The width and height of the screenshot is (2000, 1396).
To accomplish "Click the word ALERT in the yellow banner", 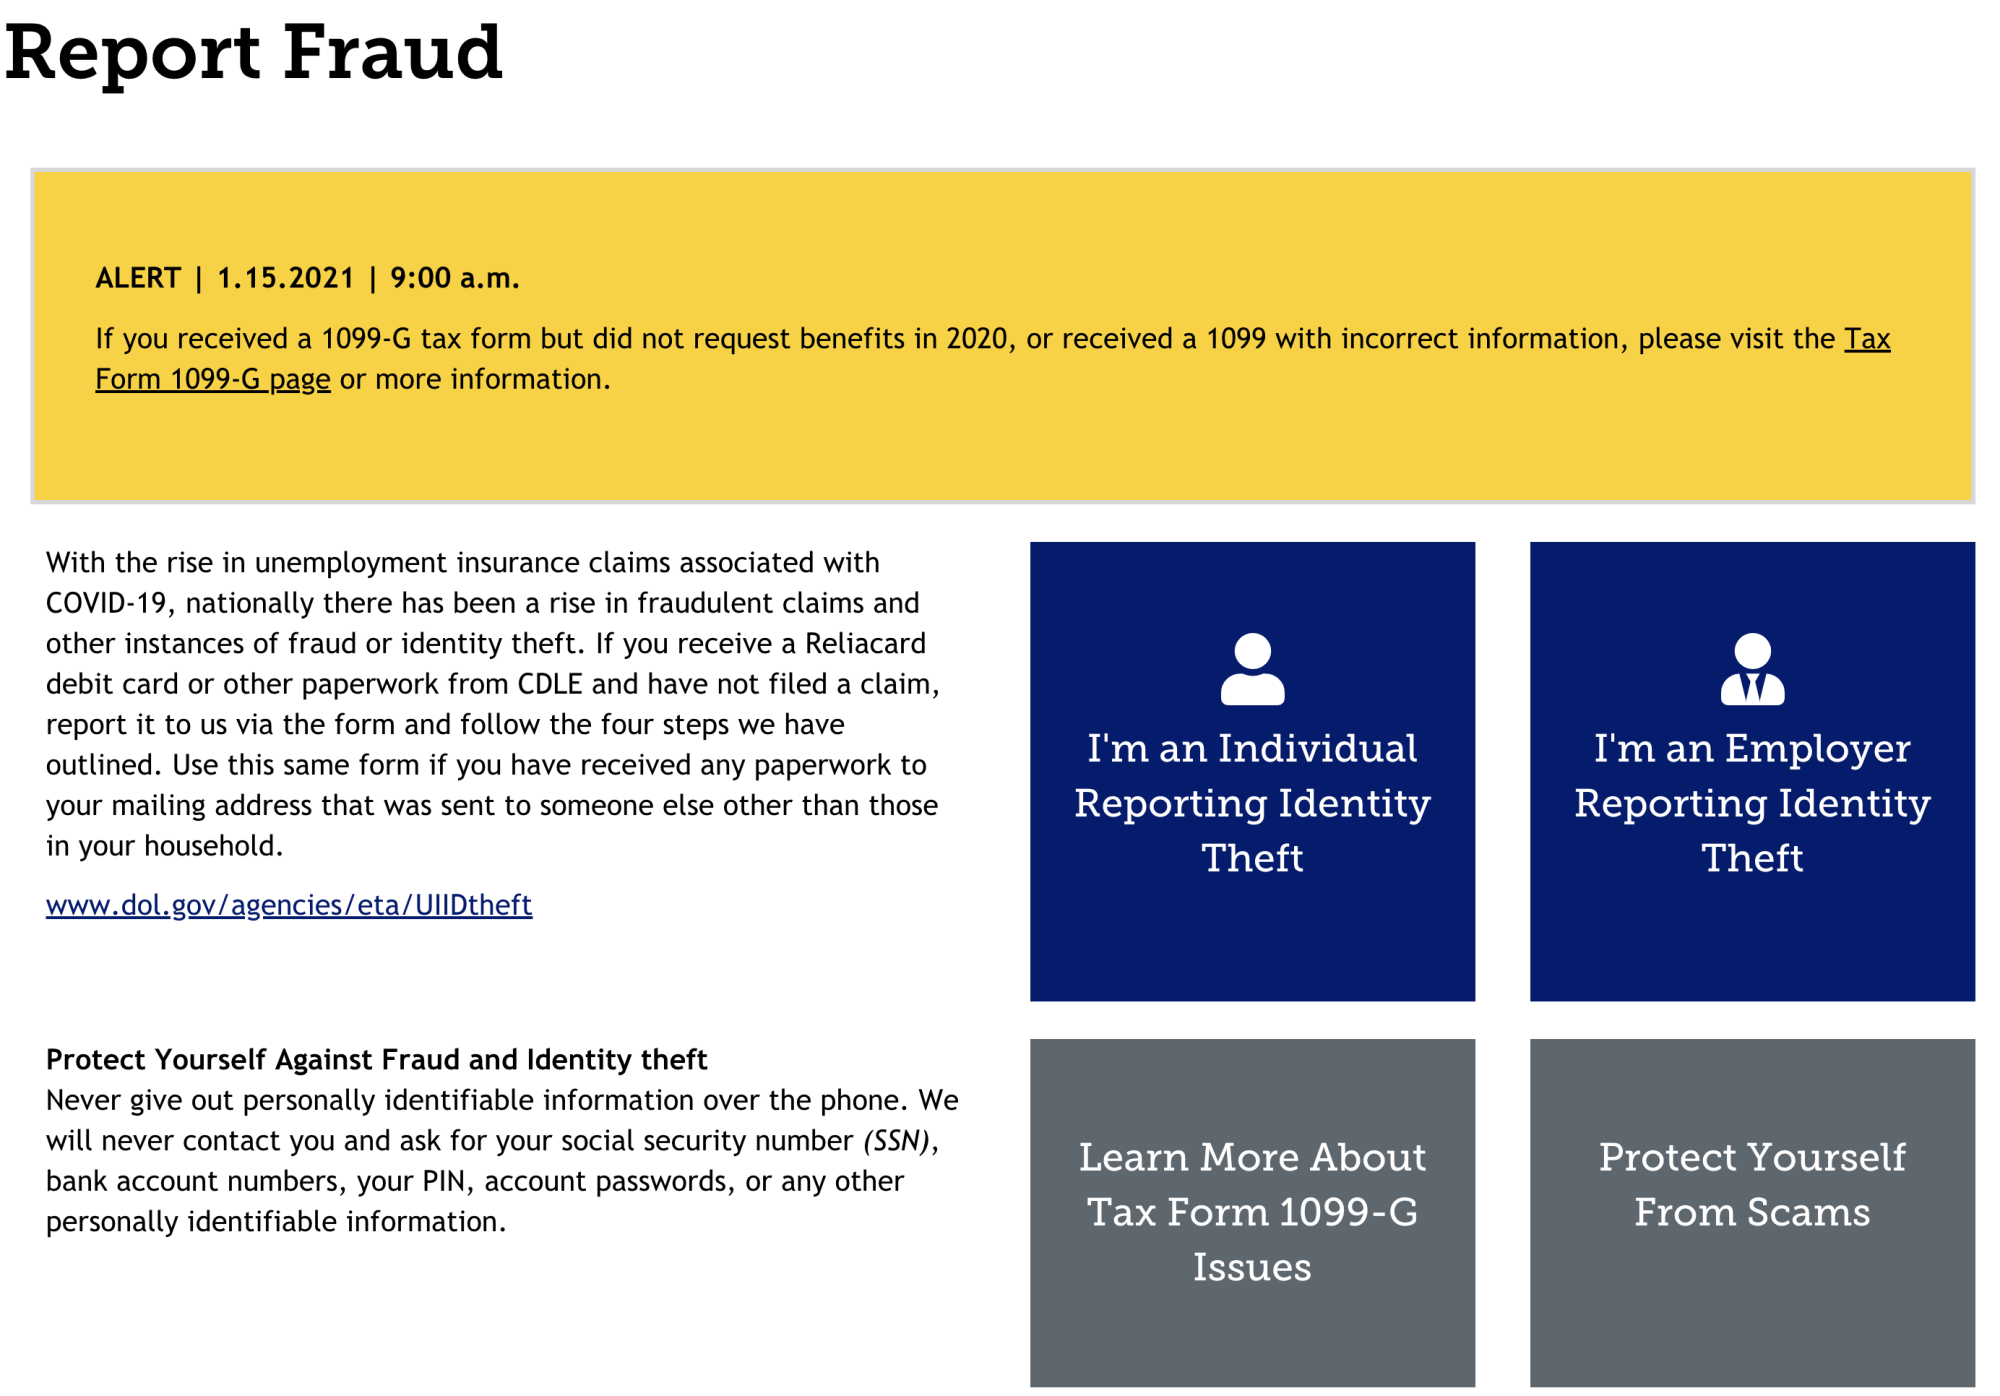I will (138, 278).
